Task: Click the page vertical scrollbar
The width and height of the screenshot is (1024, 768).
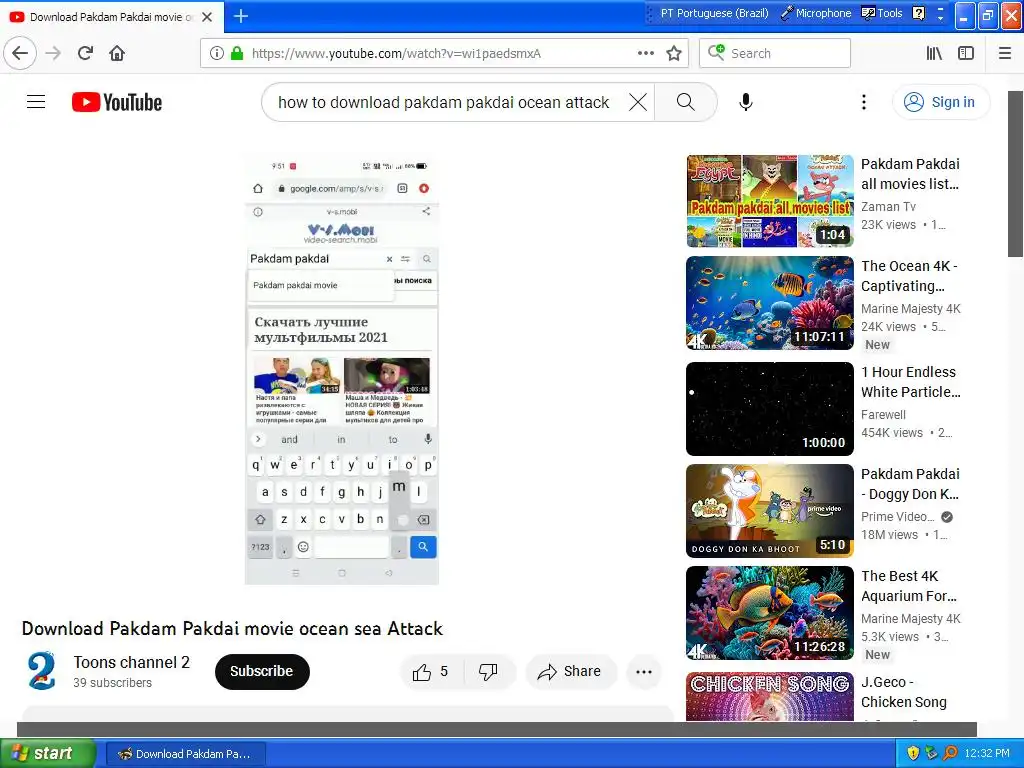Action: pyautogui.click(x=1015, y=174)
